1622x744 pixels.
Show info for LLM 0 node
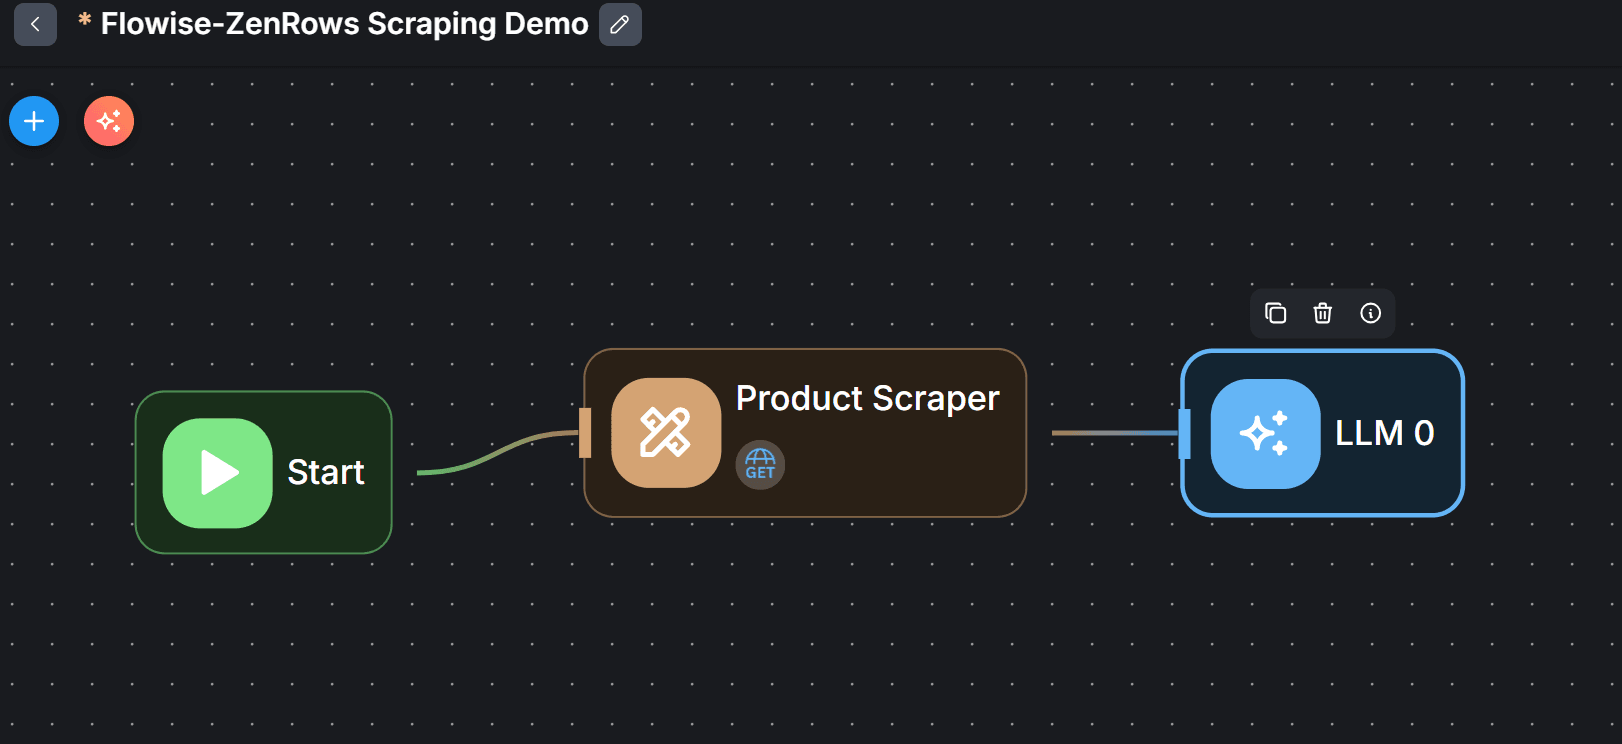[x=1371, y=313]
